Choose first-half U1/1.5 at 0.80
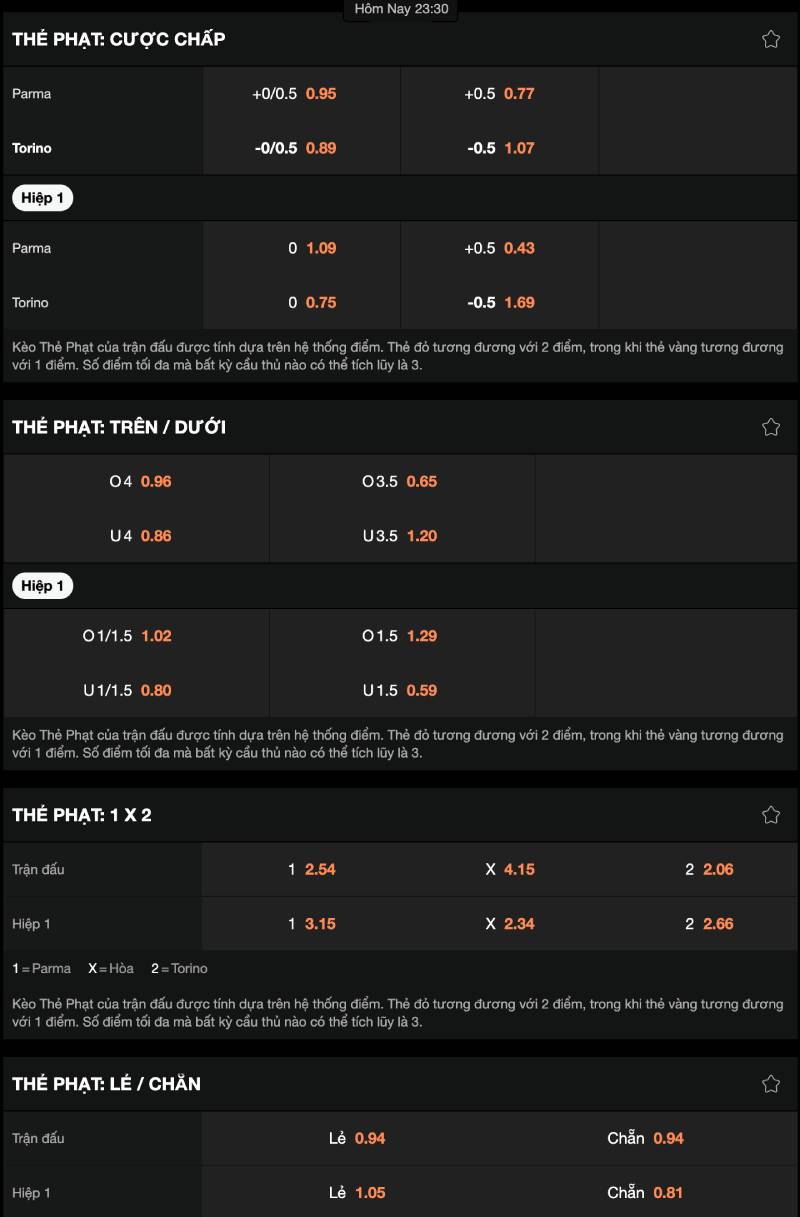This screenshot has width=800, height=1217. pos(138,690)
